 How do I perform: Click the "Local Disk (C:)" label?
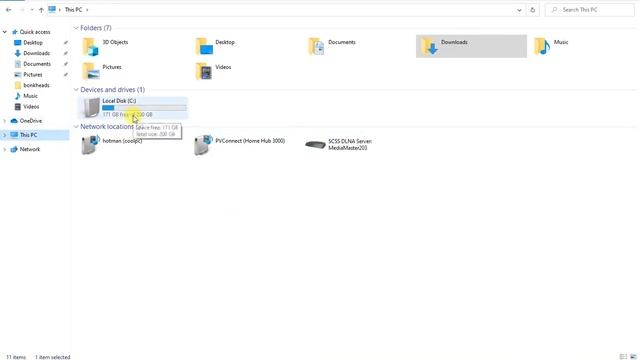[x=119, y=101]
